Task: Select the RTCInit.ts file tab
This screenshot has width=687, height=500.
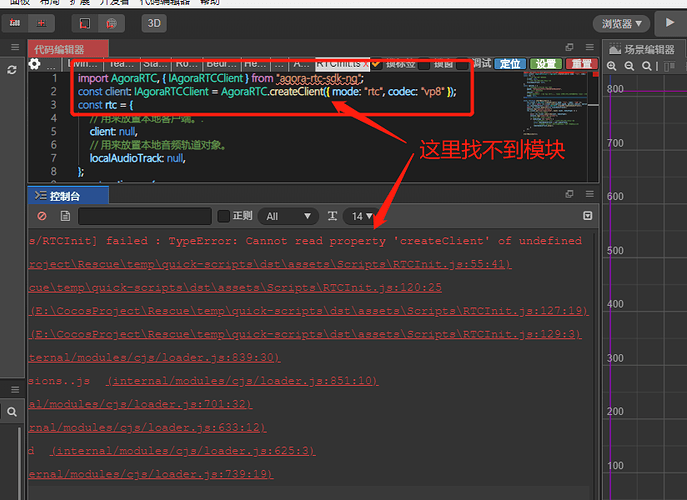Action: [x=338, y=64]
